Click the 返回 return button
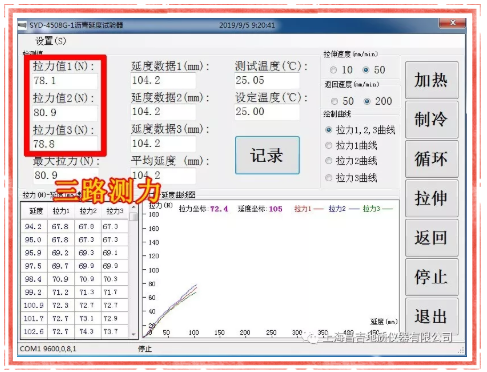This screenshot has height=372, width=487. pos(432,238)
